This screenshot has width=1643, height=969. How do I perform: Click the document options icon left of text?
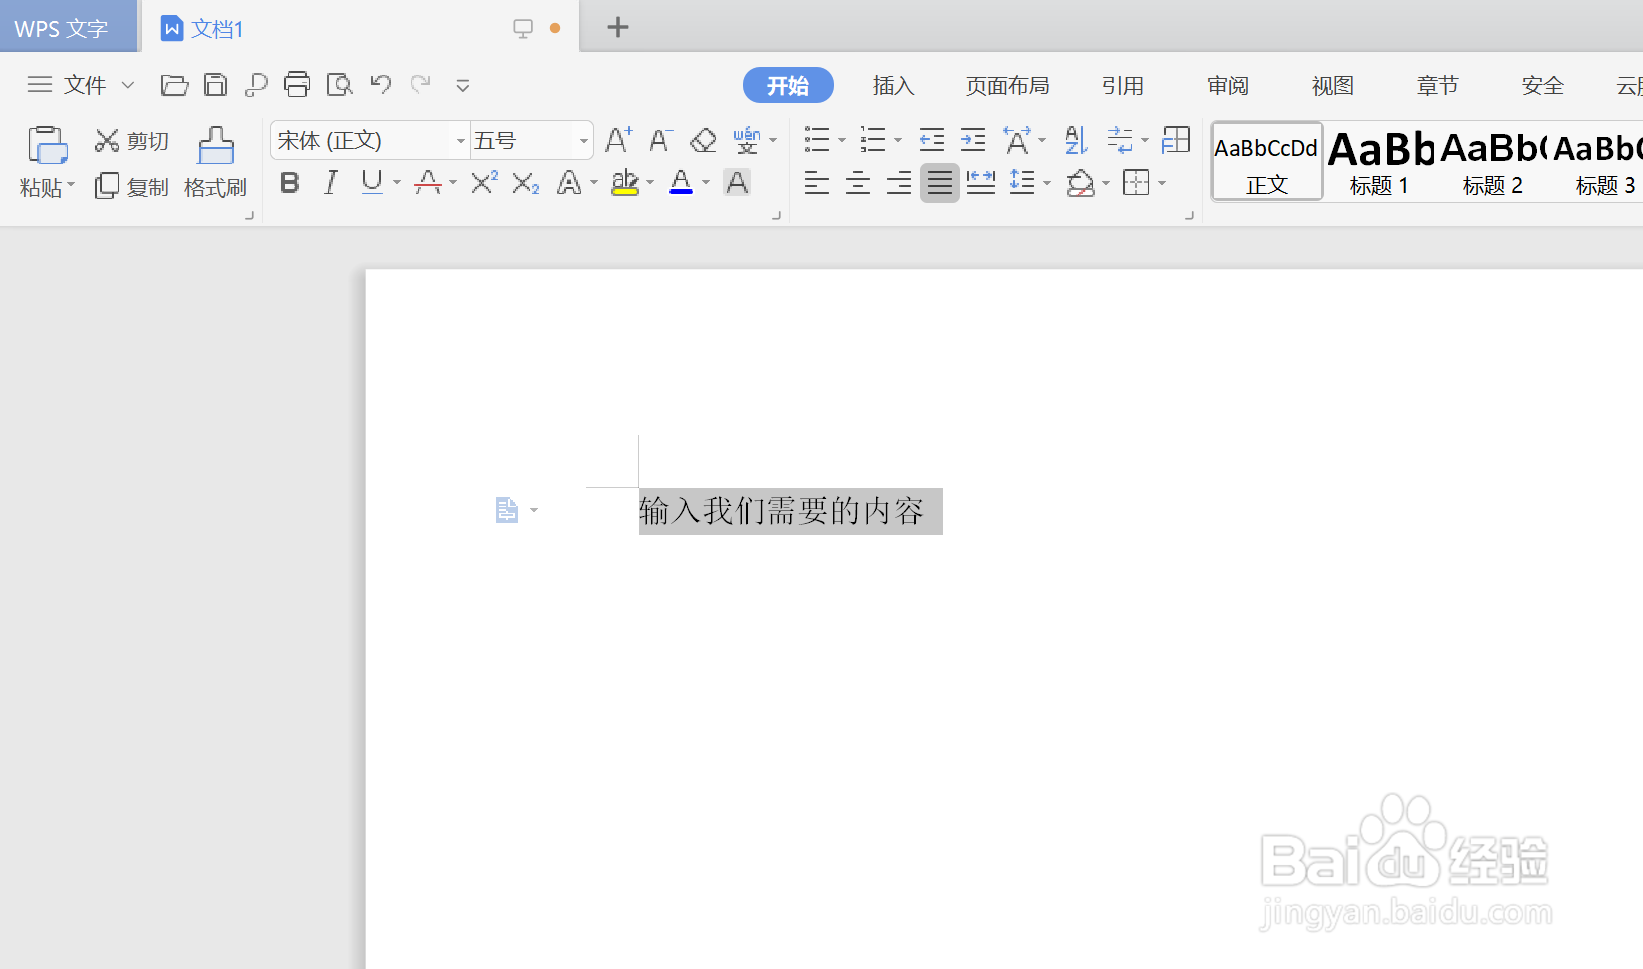pyautogui.click(x=507, y=510)
